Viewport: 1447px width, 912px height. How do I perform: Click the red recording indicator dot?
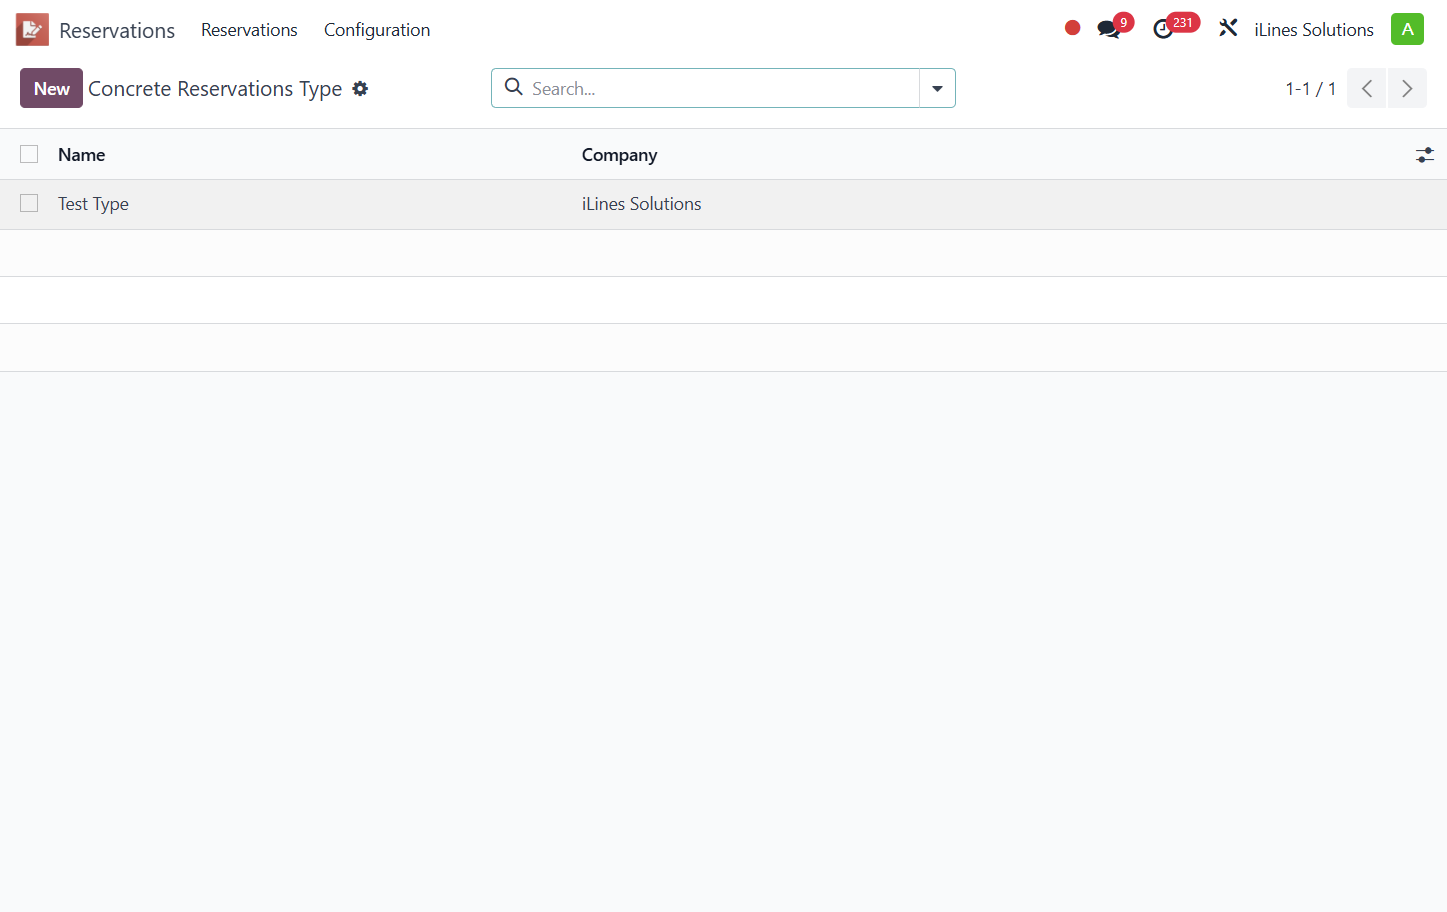(x=1072, y=28)
